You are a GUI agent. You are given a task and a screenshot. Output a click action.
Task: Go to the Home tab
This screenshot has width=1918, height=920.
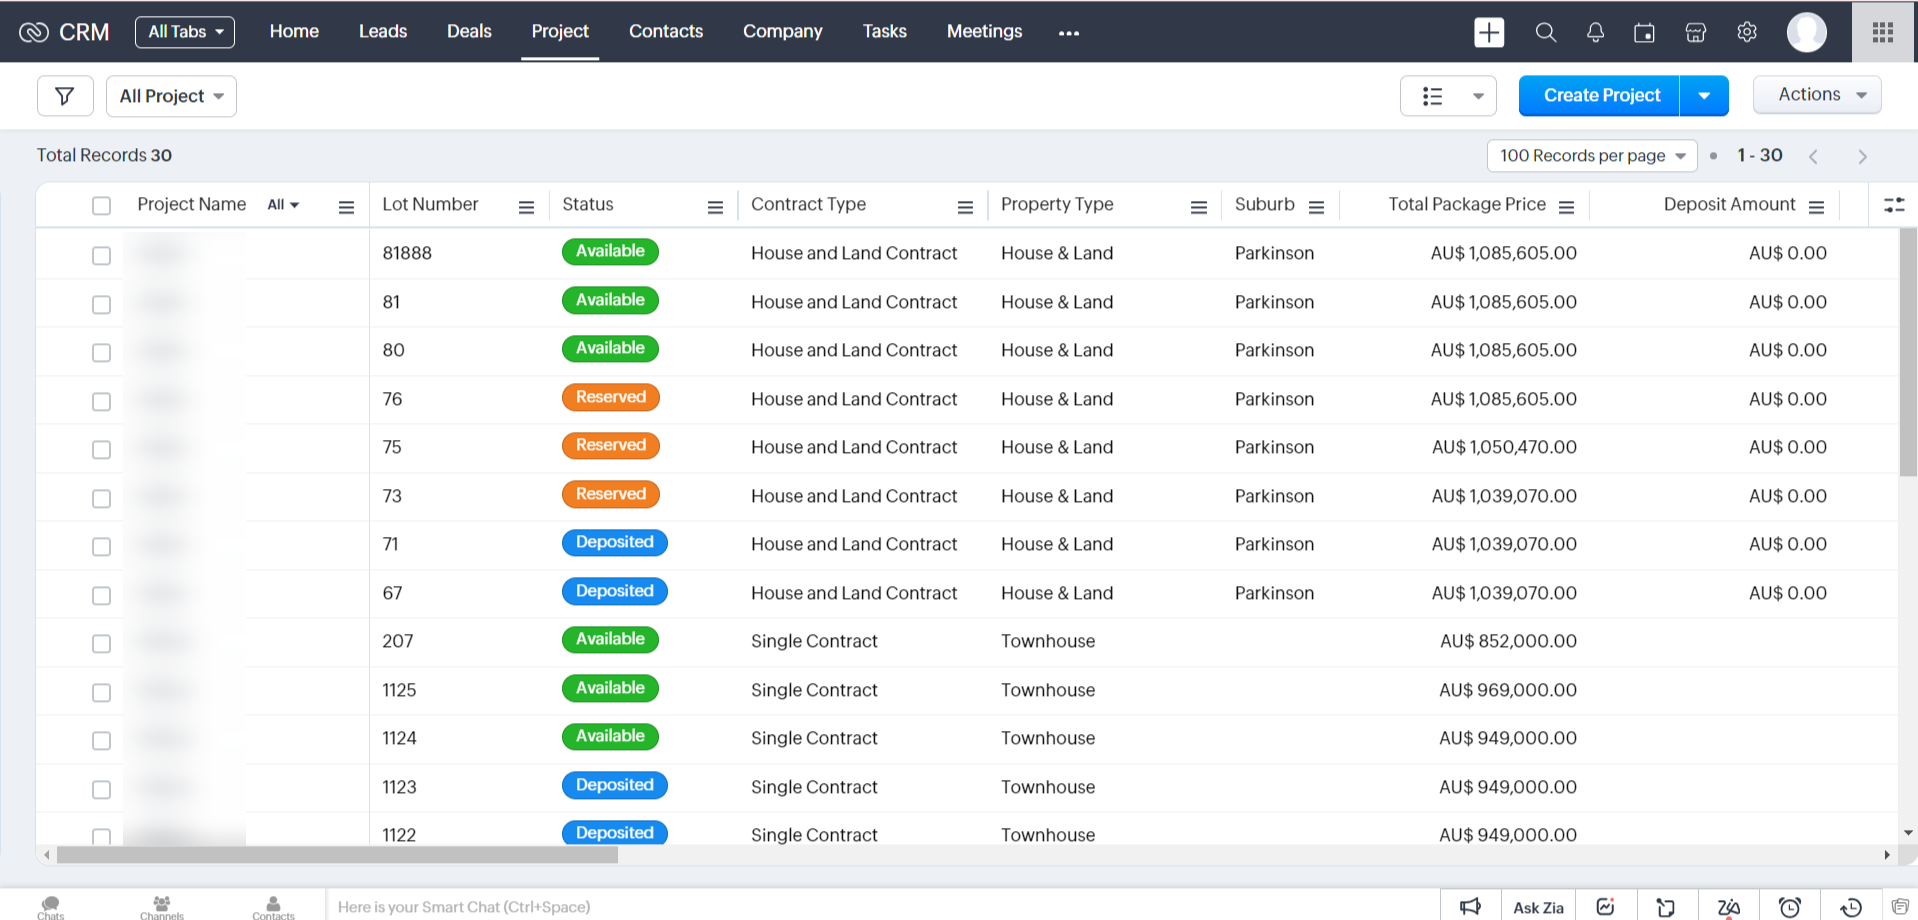[x=294, y=32]
